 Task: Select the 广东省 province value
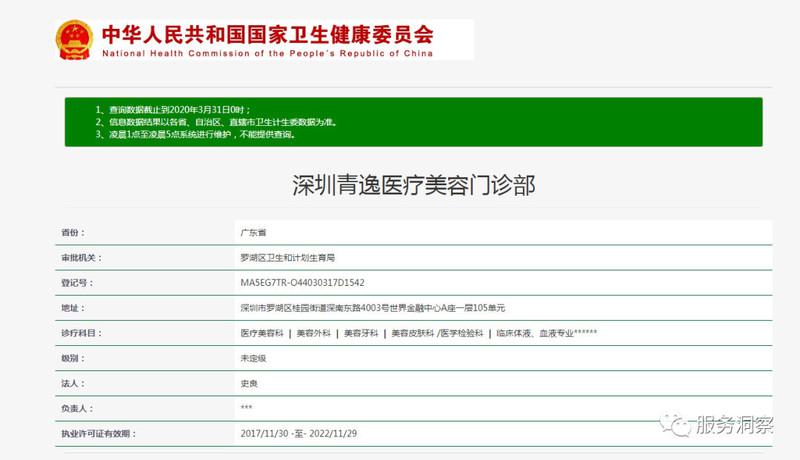point(253,232)
